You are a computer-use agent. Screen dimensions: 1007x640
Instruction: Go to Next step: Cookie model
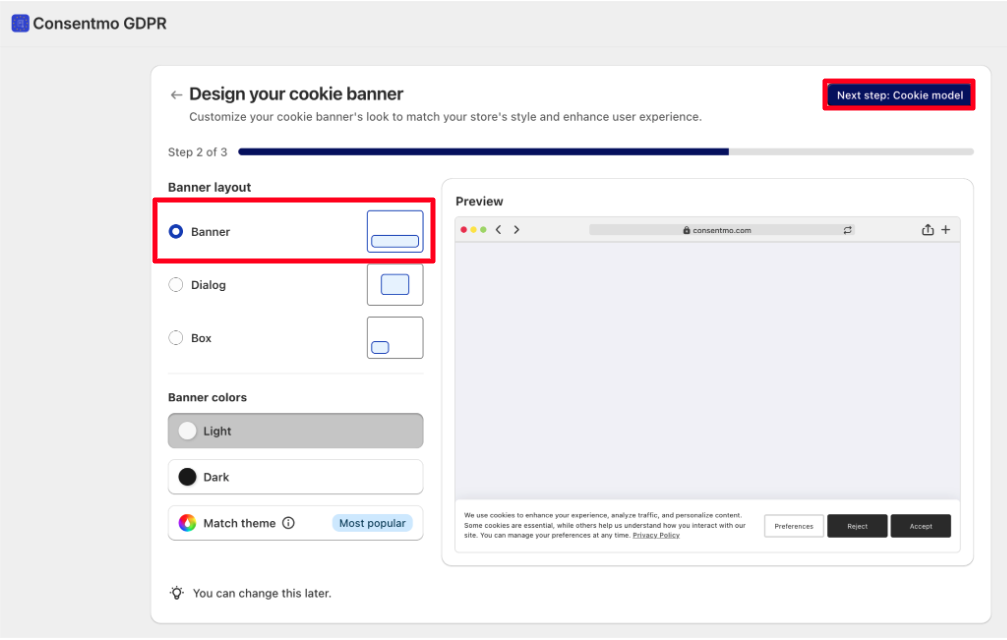(x=899, y=95)
